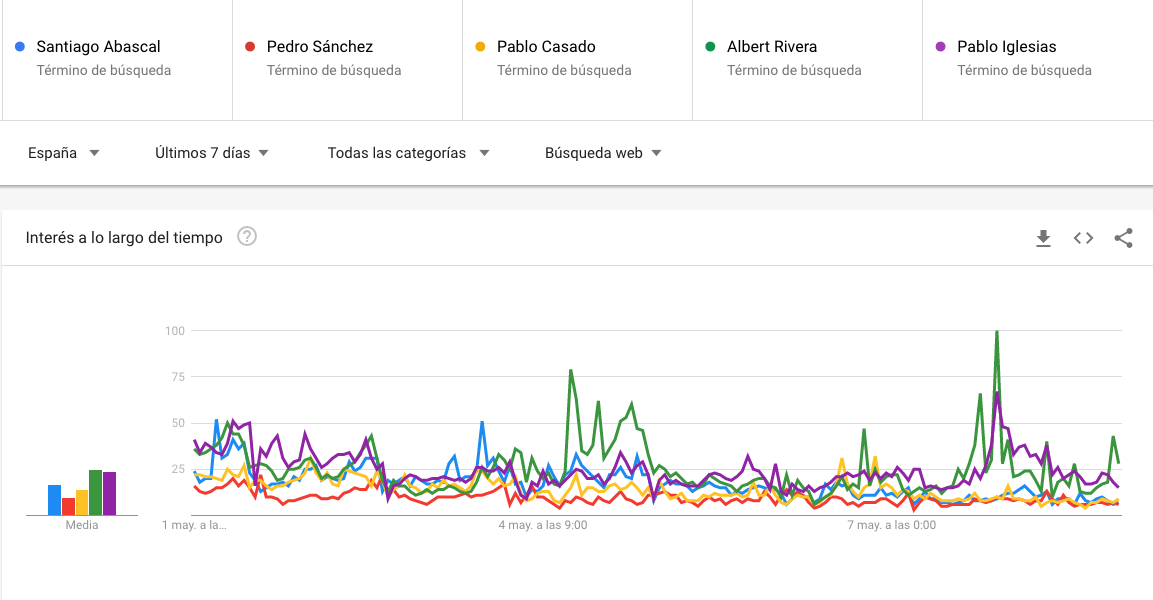Click the yellow dot for Pablo Casado
This screenshot has height=600, width=1153.
[481, 47]
